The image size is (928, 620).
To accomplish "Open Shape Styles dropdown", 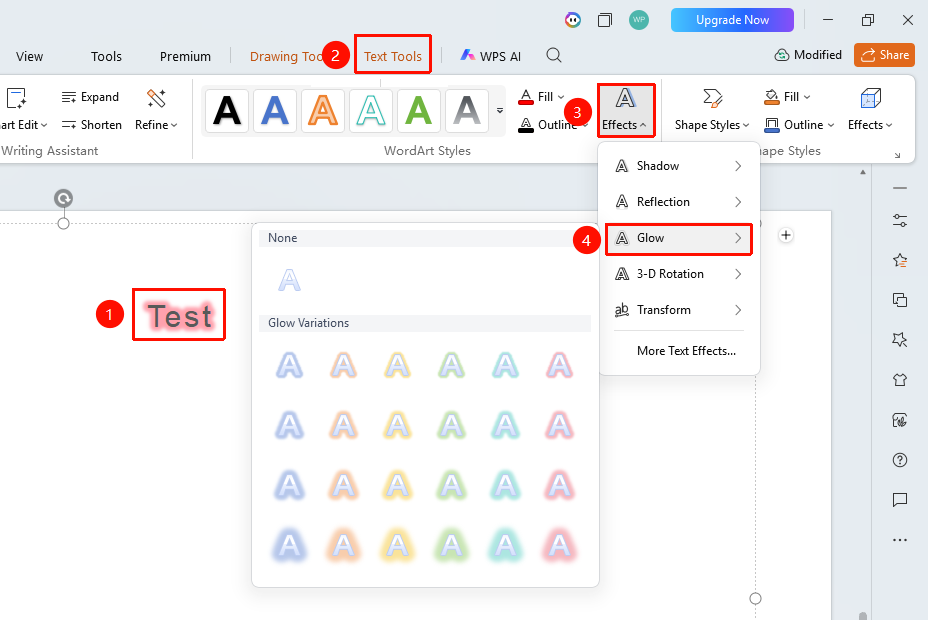I will point(712,110).
